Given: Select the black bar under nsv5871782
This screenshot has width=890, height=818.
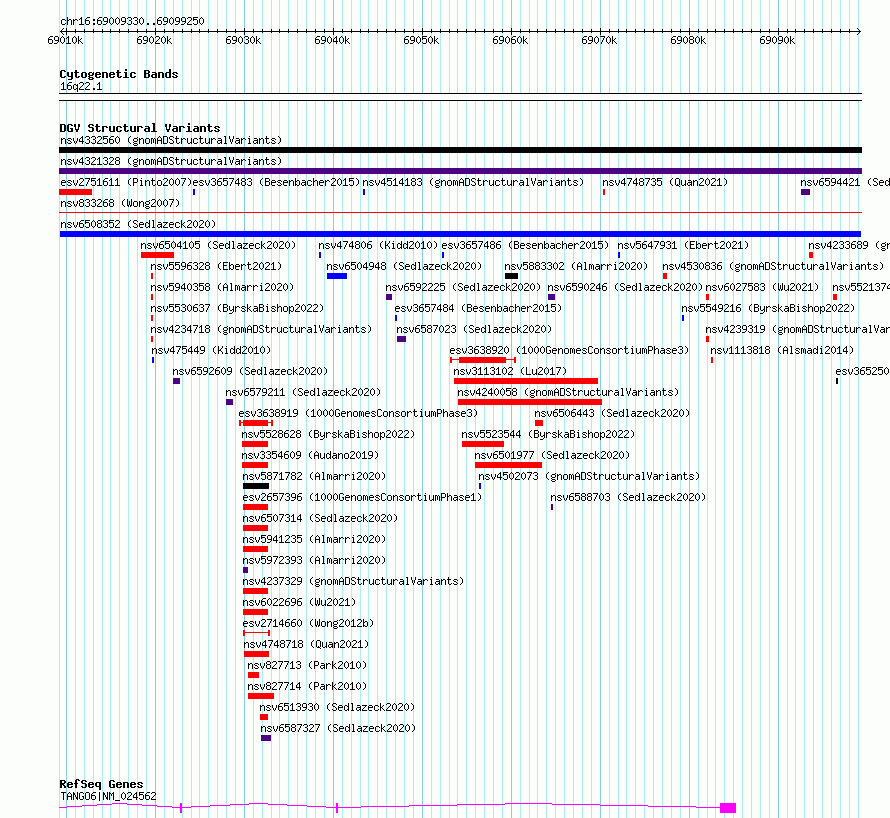Looking at the screenshot, I should [x=256, y=486].
